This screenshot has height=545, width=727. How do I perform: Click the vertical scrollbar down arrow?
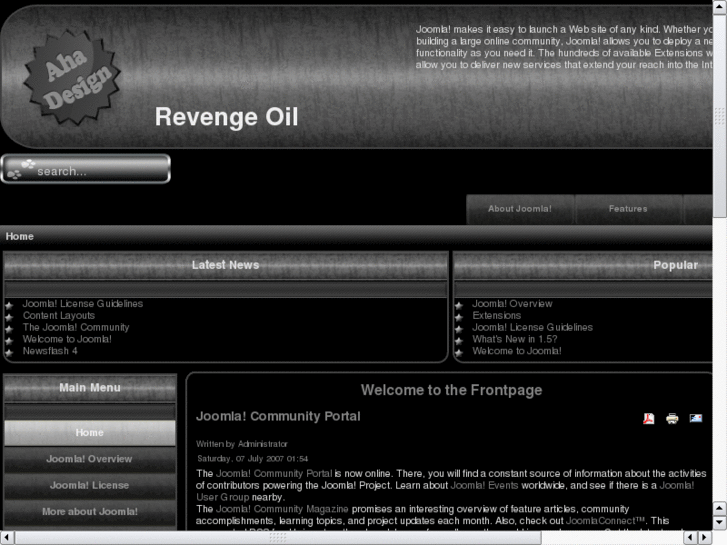pyautogui.click(x=720, y=523)
